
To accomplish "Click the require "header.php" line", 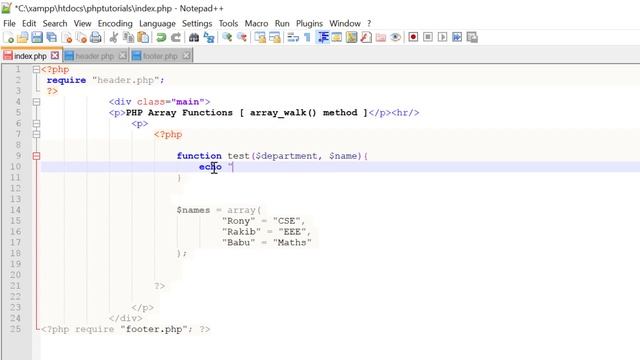I will pos(106,80).
